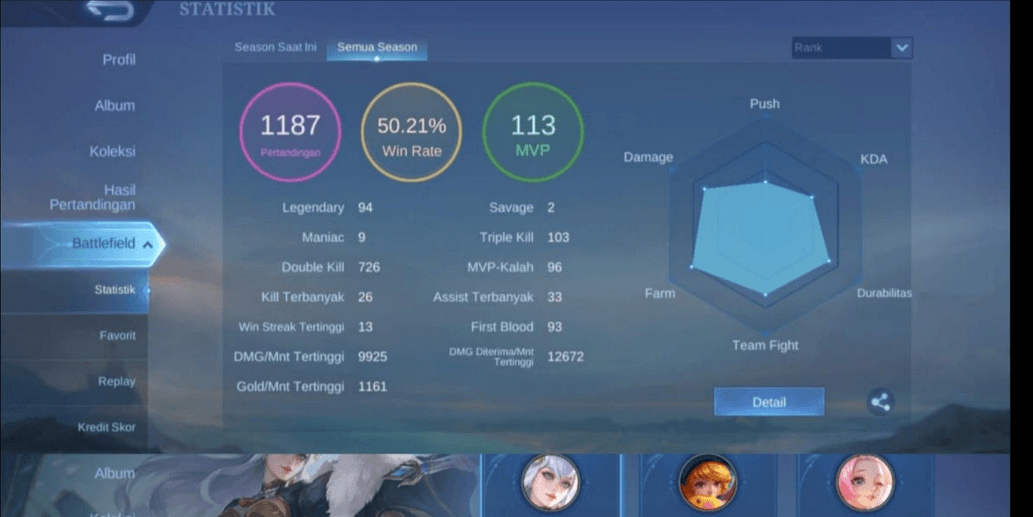Open the Koleksi menu item
The height and width of the screenshot is (517, 1033).
(113, 151)
